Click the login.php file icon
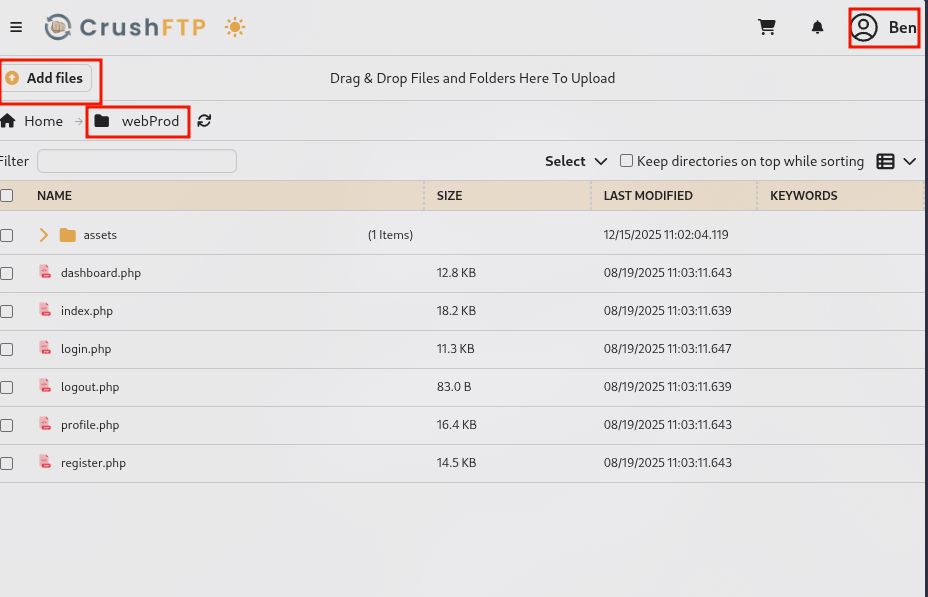Viewport: 928px width, 597px height. click(x=44, y=348)
